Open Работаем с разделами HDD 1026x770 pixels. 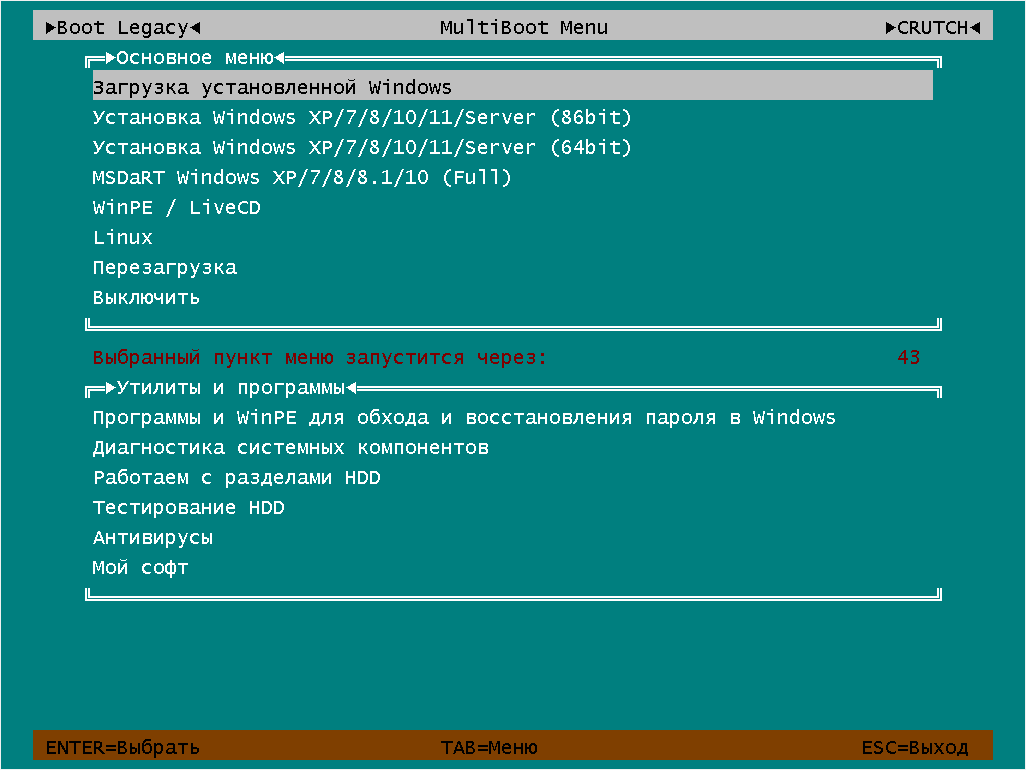[x=236, y=477]
